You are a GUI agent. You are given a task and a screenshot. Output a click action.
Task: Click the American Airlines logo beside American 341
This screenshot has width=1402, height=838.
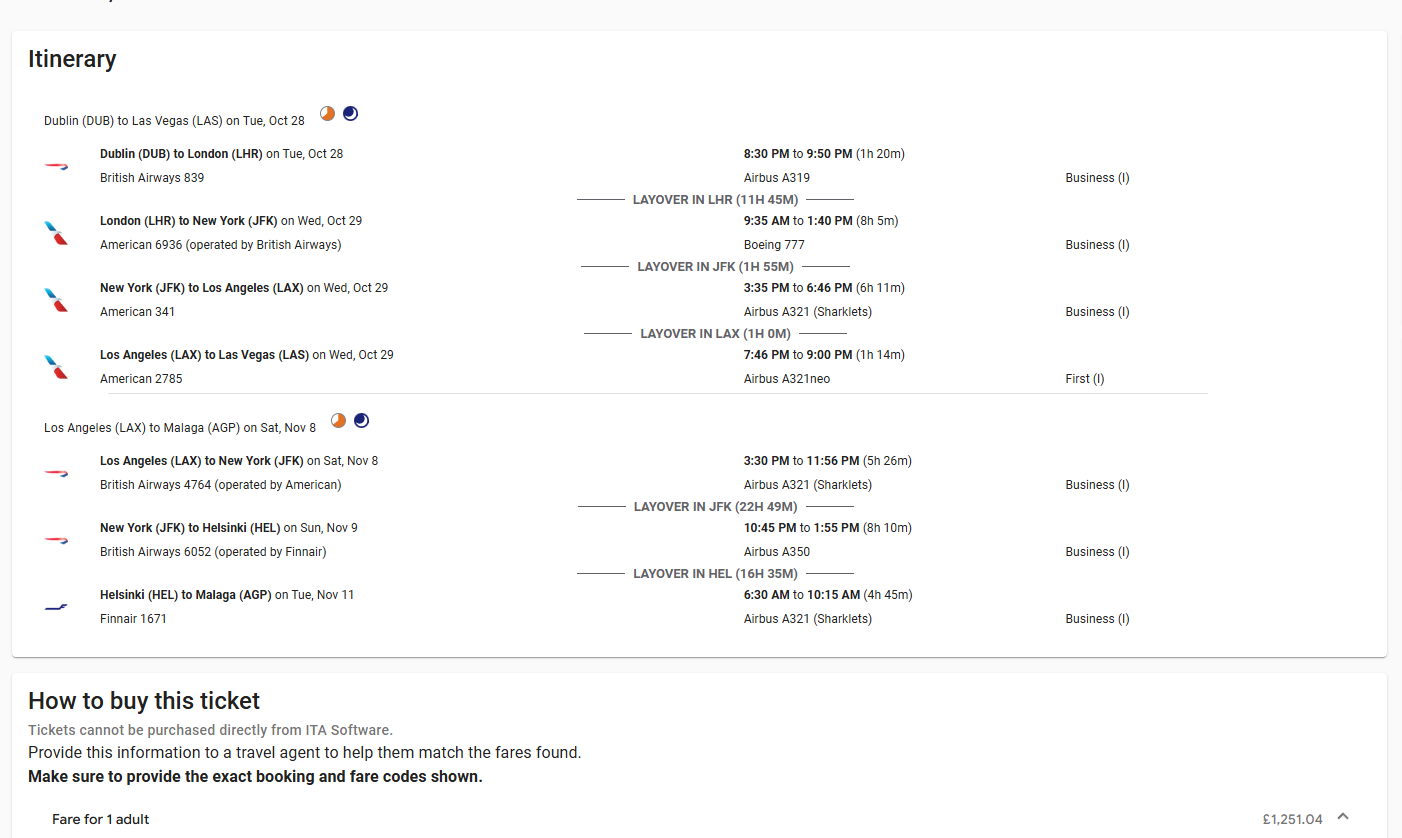(x=57, y=299)
